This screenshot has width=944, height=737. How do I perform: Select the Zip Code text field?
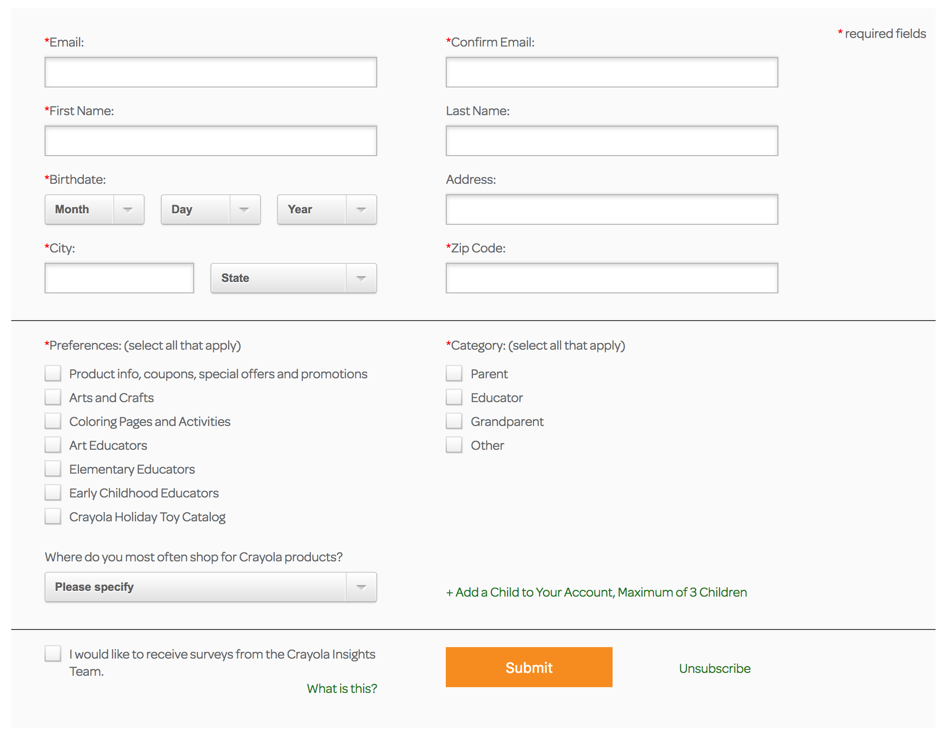coord(611,278)
